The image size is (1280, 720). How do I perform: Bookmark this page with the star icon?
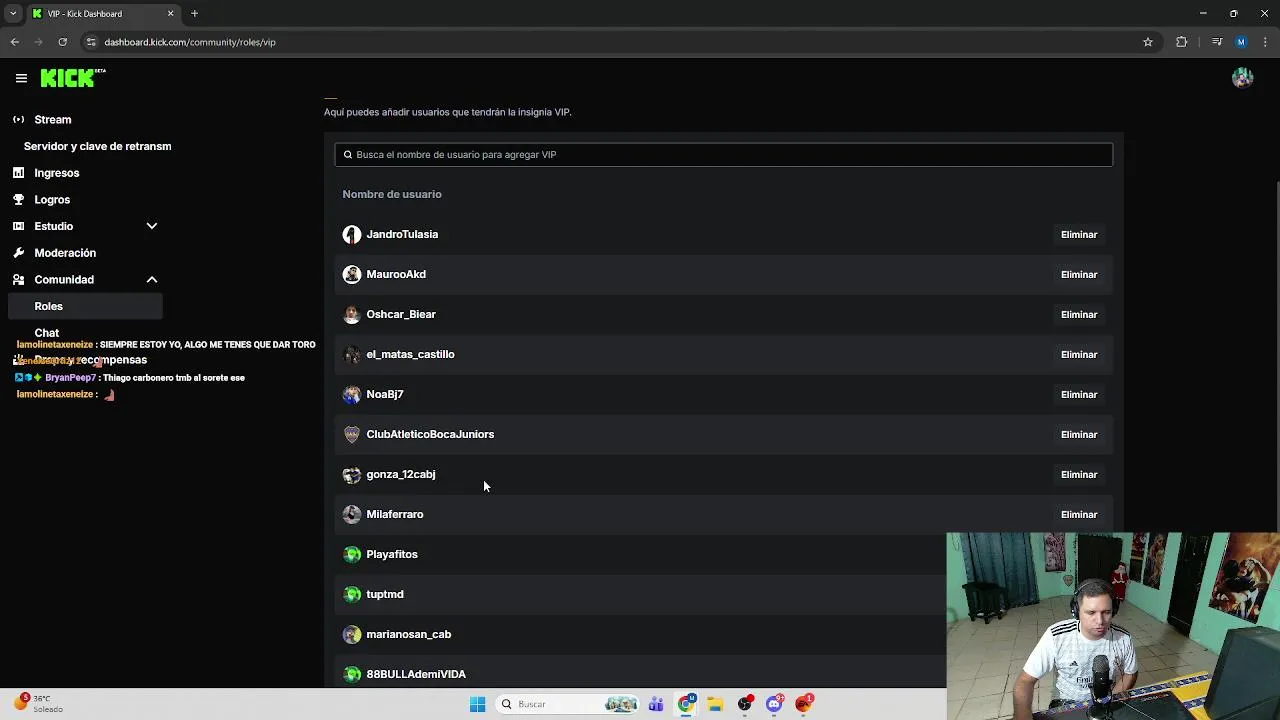point(1148,42)
